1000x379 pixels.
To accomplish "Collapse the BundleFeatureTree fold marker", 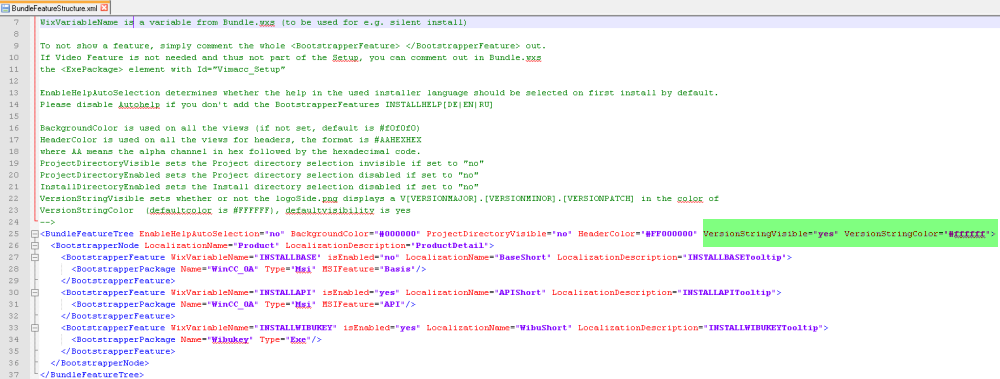I will tap(34, 234).
